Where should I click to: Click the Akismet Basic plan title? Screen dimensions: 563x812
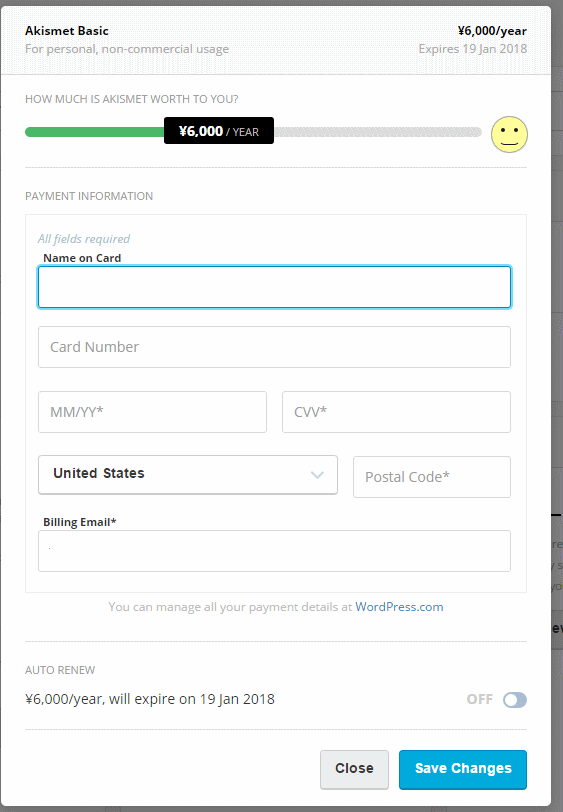point(67,31)
